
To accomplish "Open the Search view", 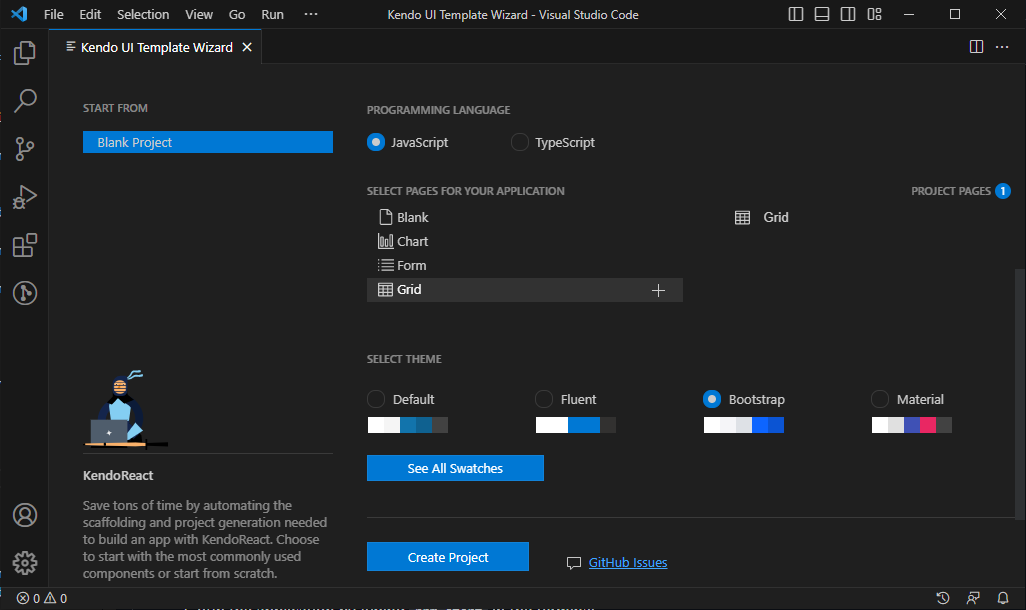I will (x=24, y=100).
